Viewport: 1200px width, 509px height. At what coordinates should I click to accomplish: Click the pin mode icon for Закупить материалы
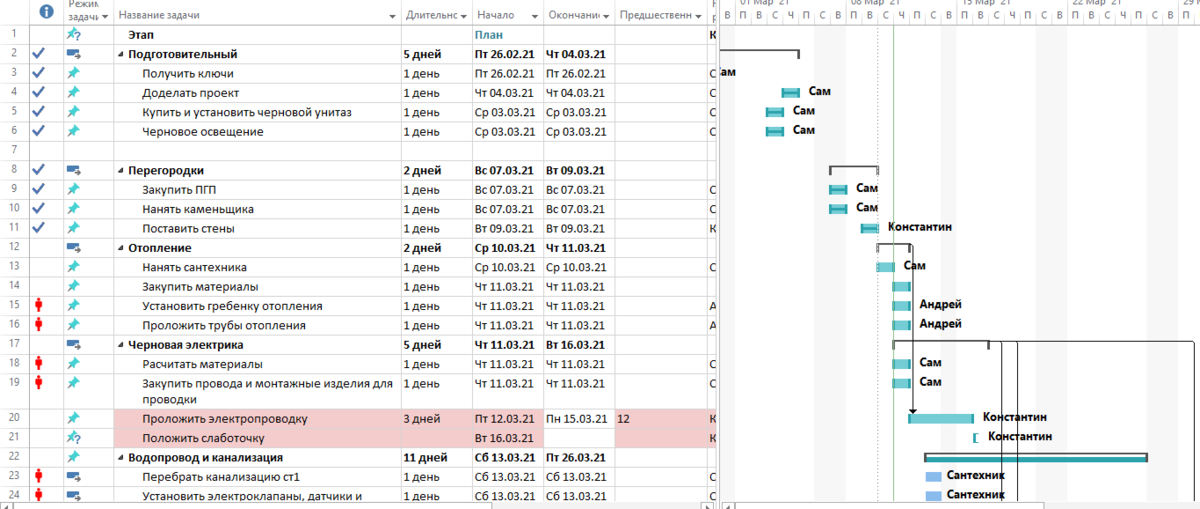[x=74, y=286]
